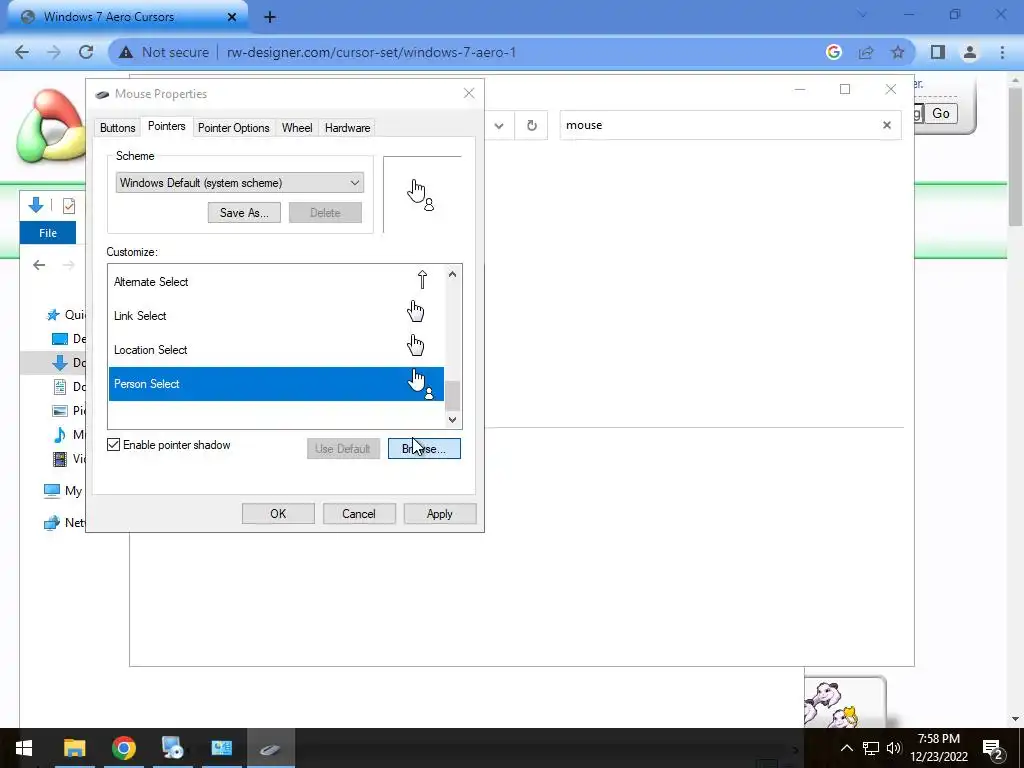This screenshot has height=768, width=1024.
Task: Open Chrome profile icon
Action: pyautogui.click(x=970, y=52)
